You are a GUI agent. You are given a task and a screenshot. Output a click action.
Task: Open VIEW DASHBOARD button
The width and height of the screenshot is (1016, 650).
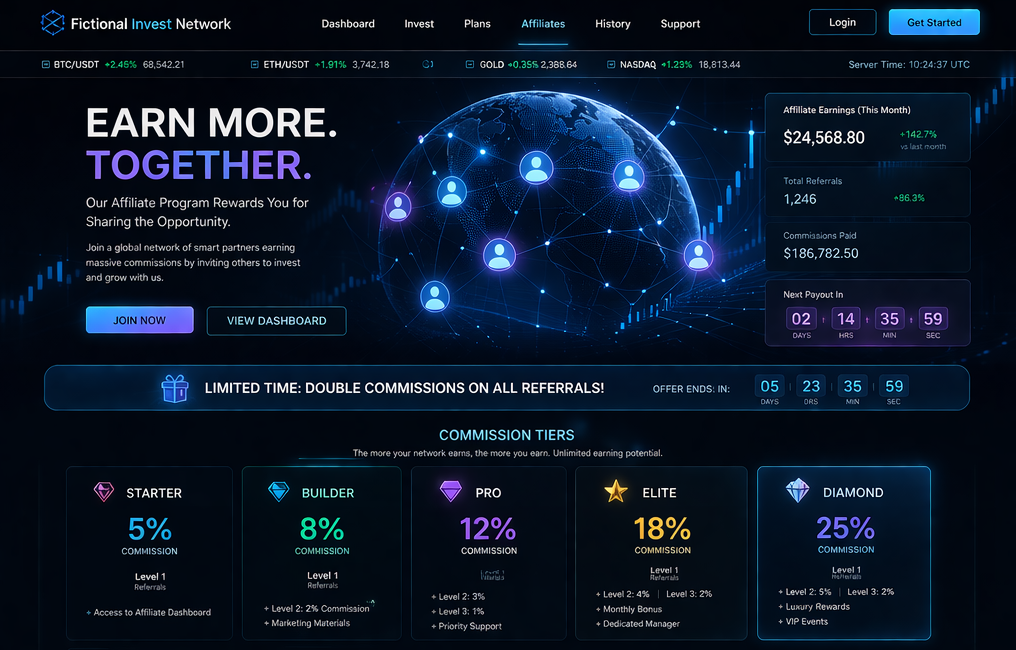276,320
